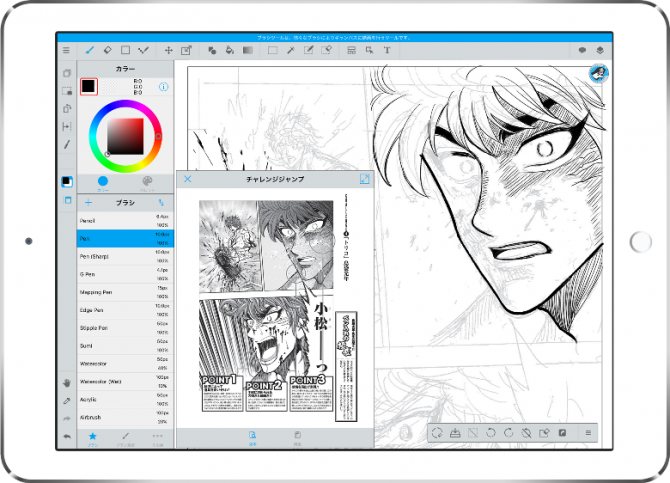Tap the user avatar on canvas
Image resolution: width=670 pixels, height=483 pixels.
(598, 73)
